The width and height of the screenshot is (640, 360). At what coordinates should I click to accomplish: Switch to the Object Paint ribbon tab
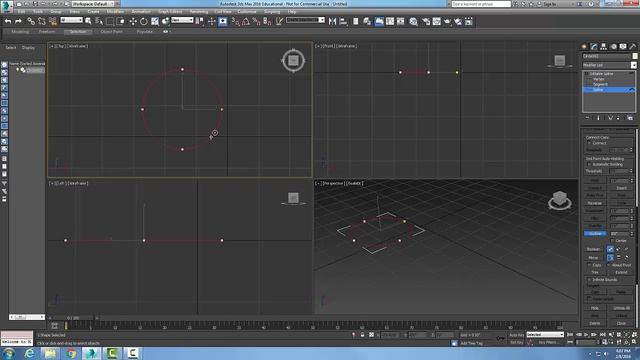[111, 31]
